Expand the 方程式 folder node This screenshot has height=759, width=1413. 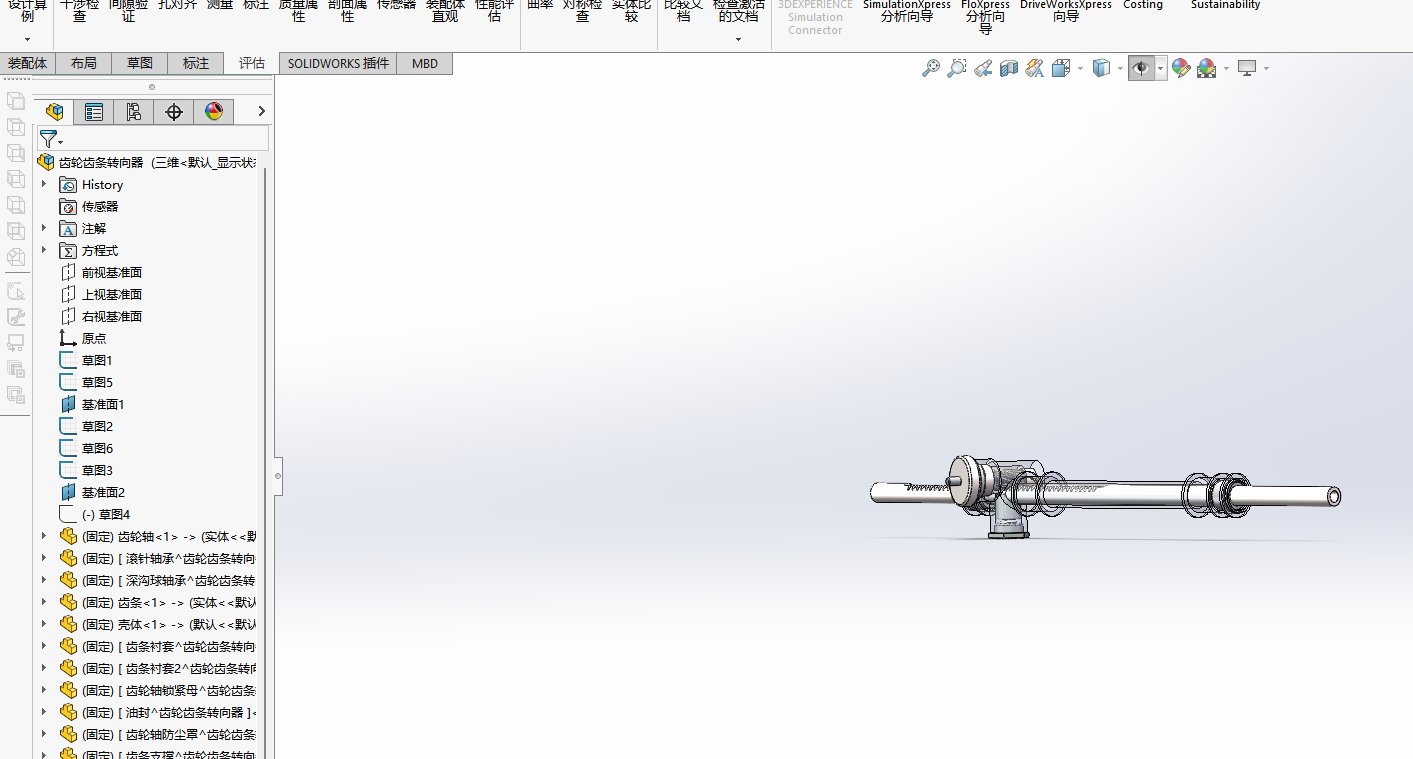coord(43,250)
